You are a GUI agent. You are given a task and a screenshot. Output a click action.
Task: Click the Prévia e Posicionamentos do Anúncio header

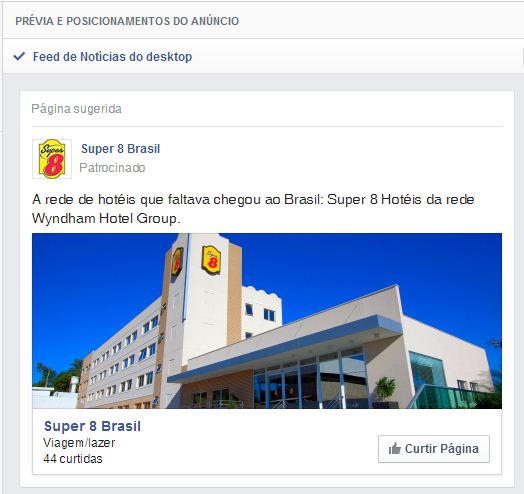coord(127,21)
